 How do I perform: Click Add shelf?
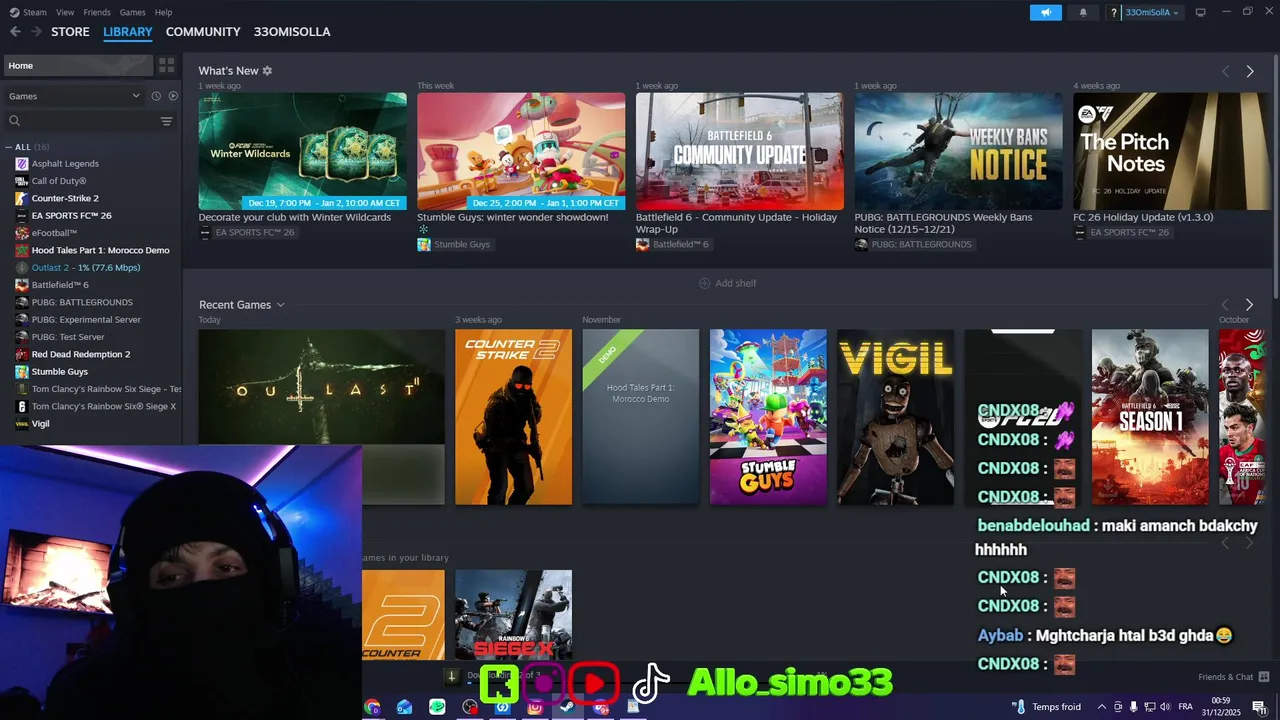point(727,283)
